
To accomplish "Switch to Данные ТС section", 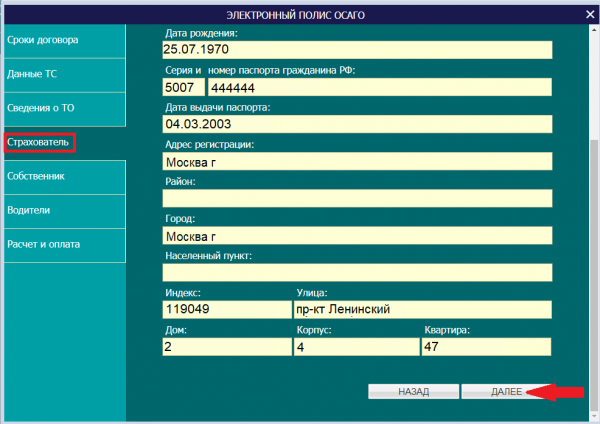I will (x=65, y=75).
